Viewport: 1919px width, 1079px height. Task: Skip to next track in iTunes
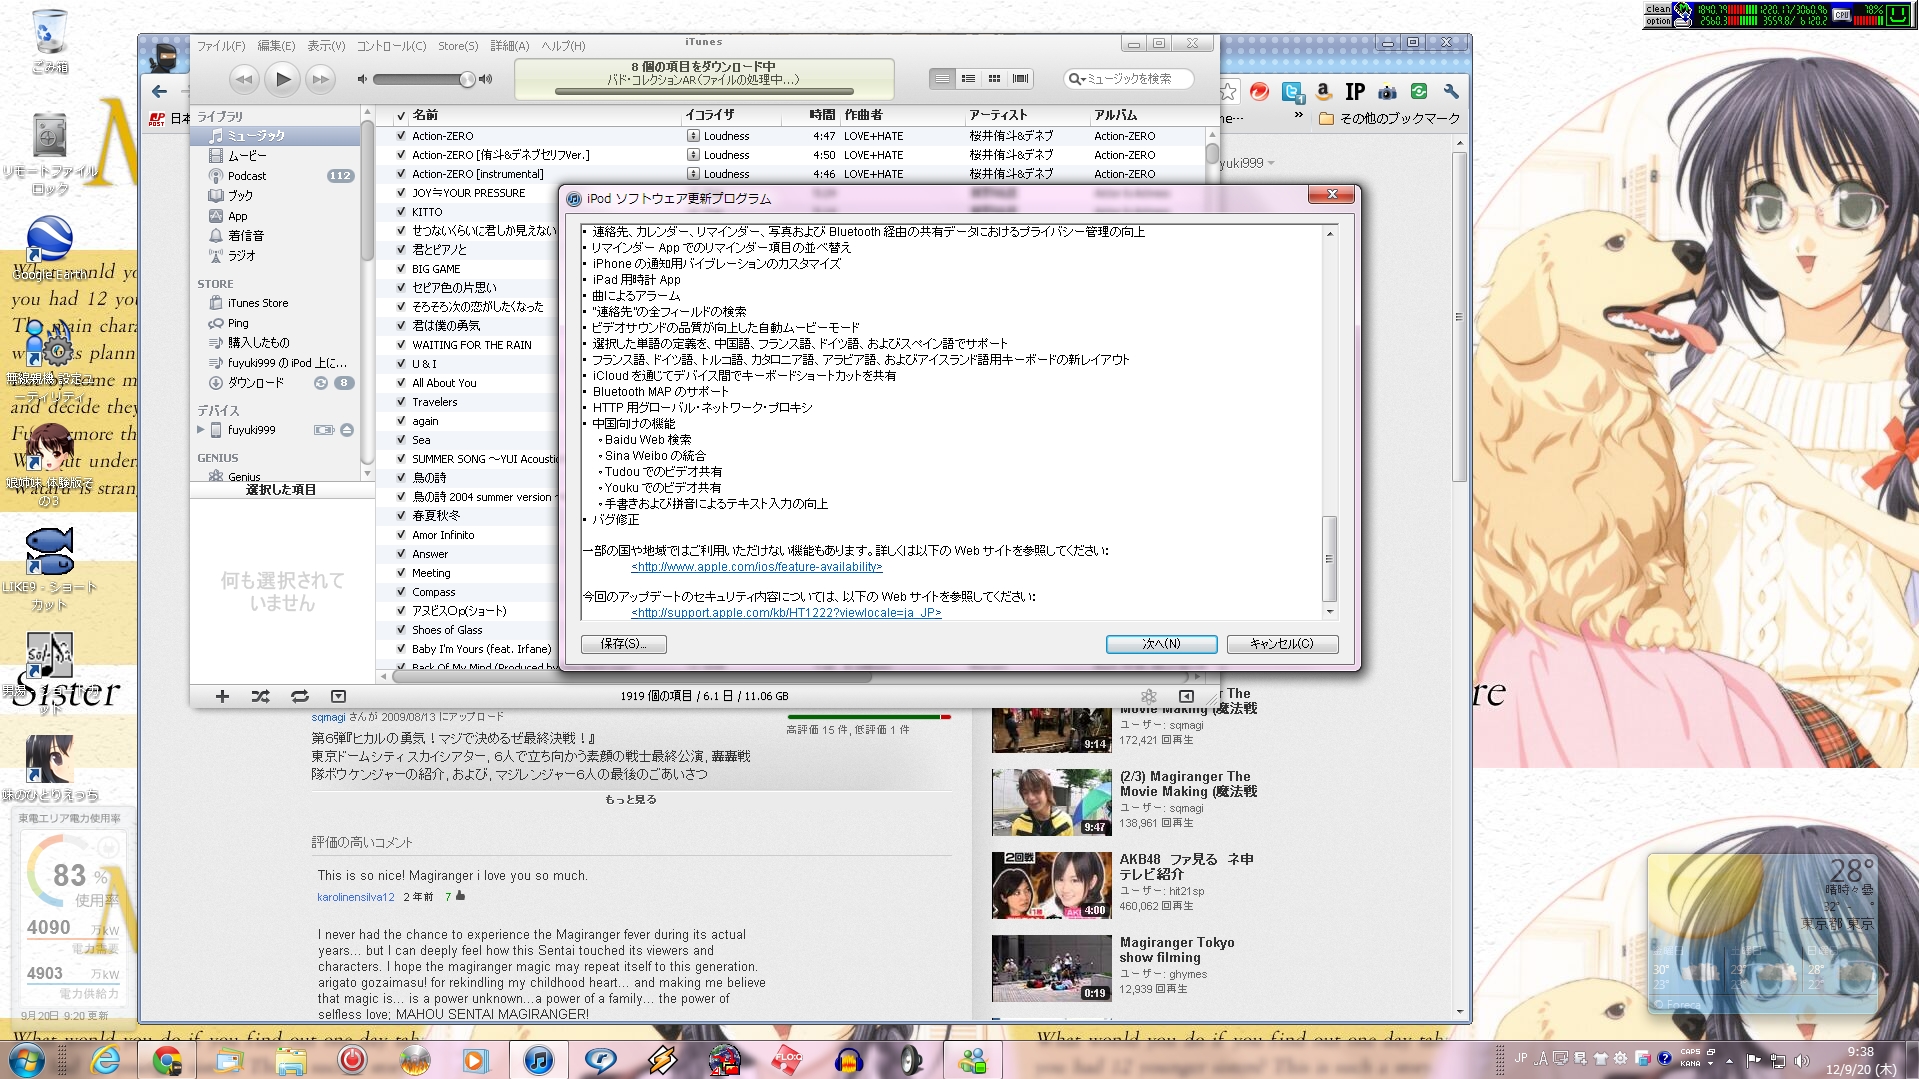click(320, 78)
